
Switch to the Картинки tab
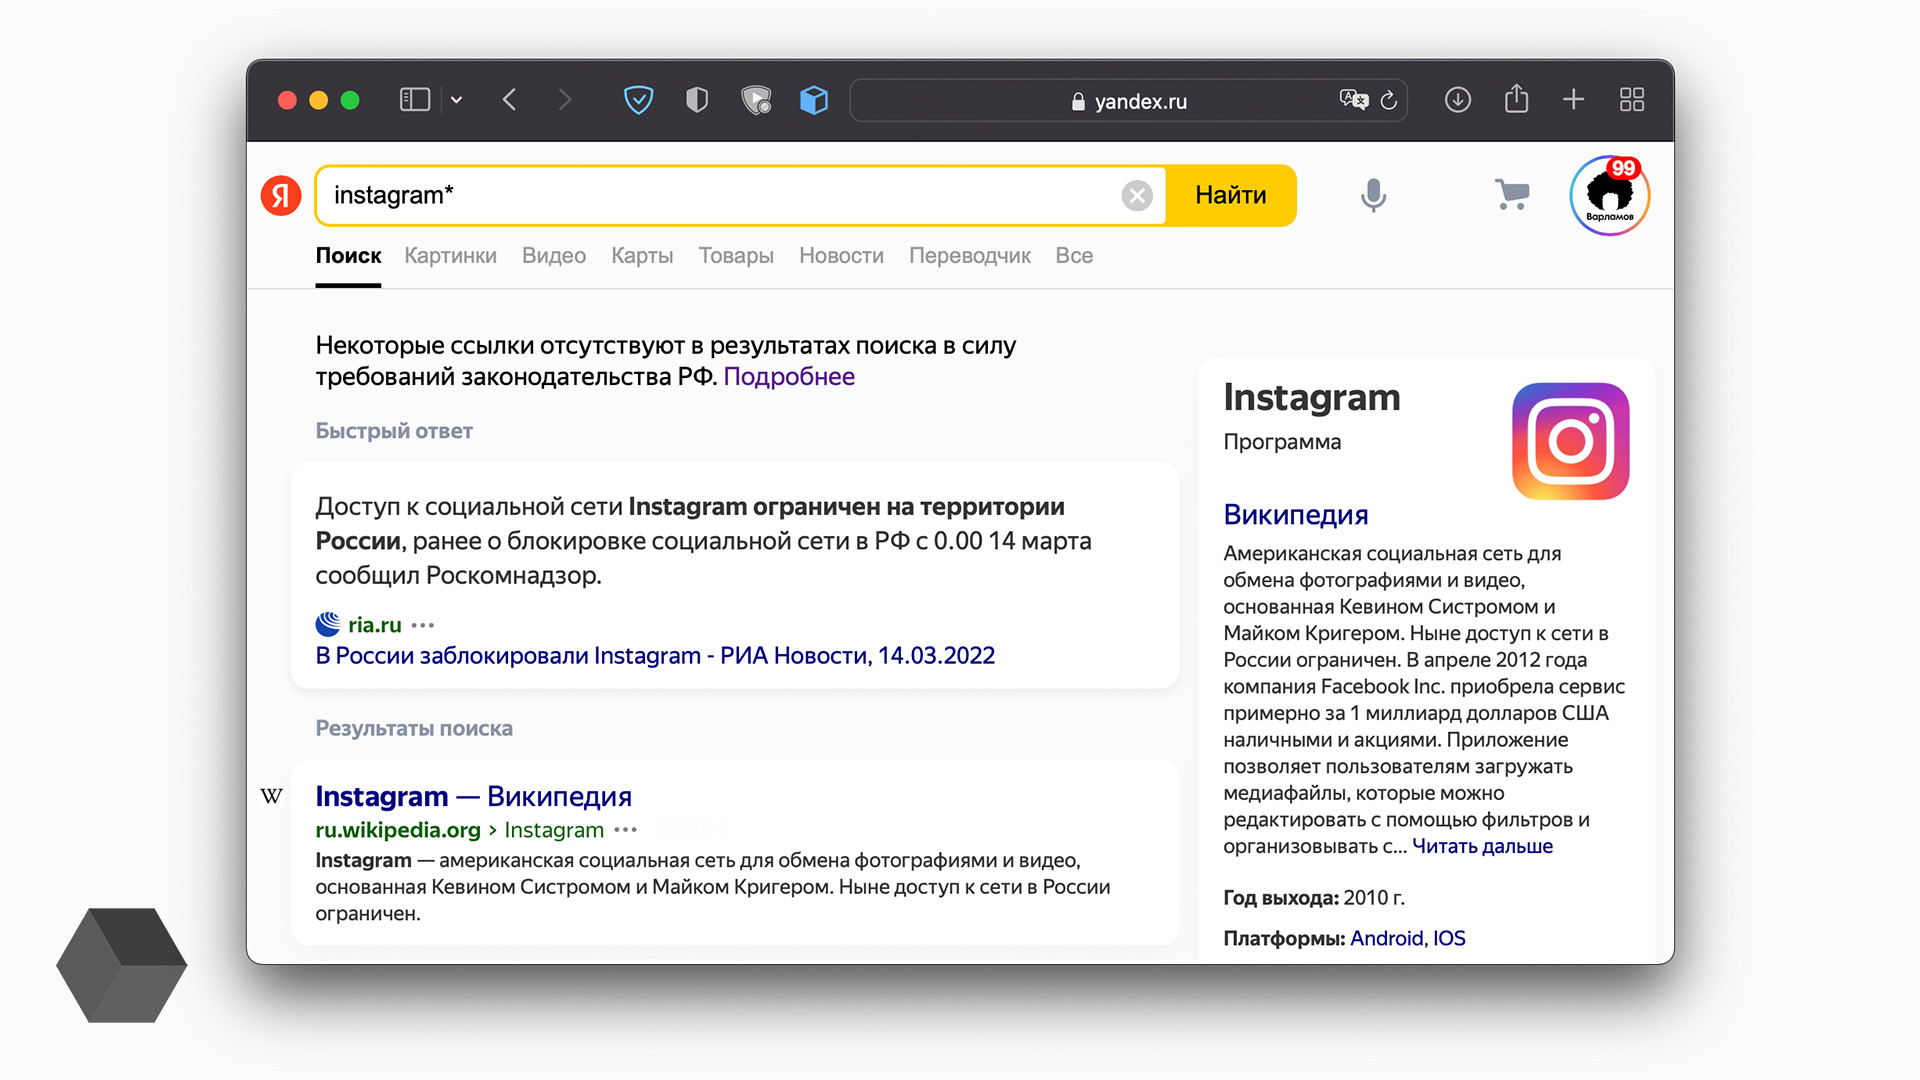[450, 256]
